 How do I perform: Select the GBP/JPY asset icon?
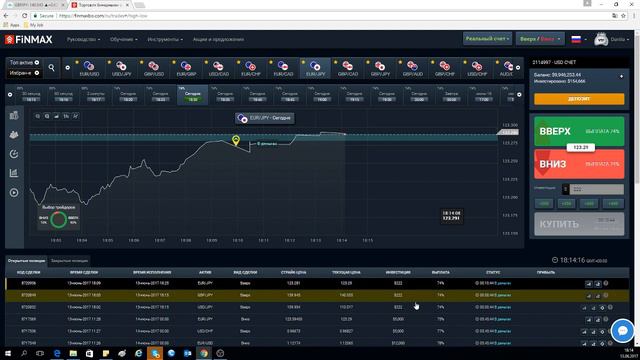click(x=380, y=66)
